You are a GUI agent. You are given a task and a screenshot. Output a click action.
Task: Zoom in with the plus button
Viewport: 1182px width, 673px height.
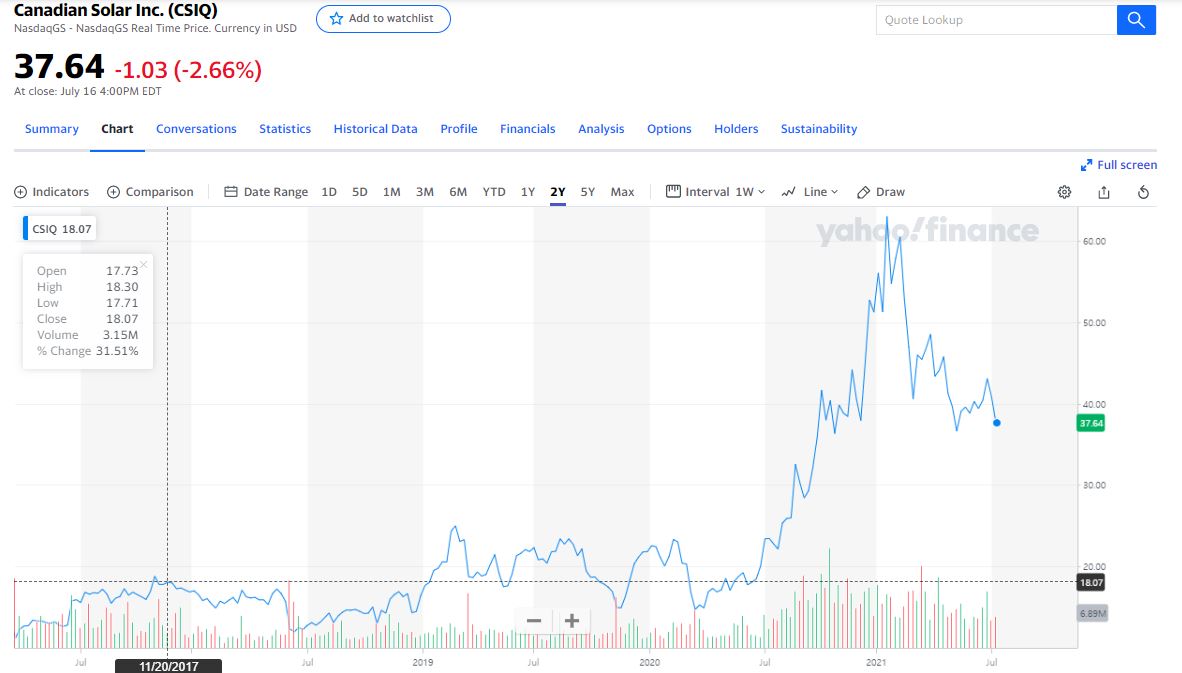pos(571,621)
